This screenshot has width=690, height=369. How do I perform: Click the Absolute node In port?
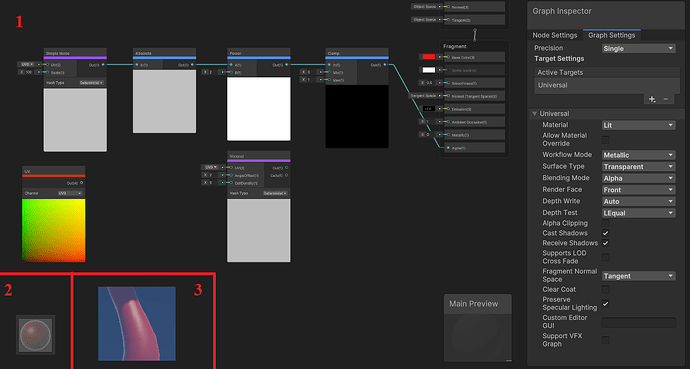[x=137, y=65]
